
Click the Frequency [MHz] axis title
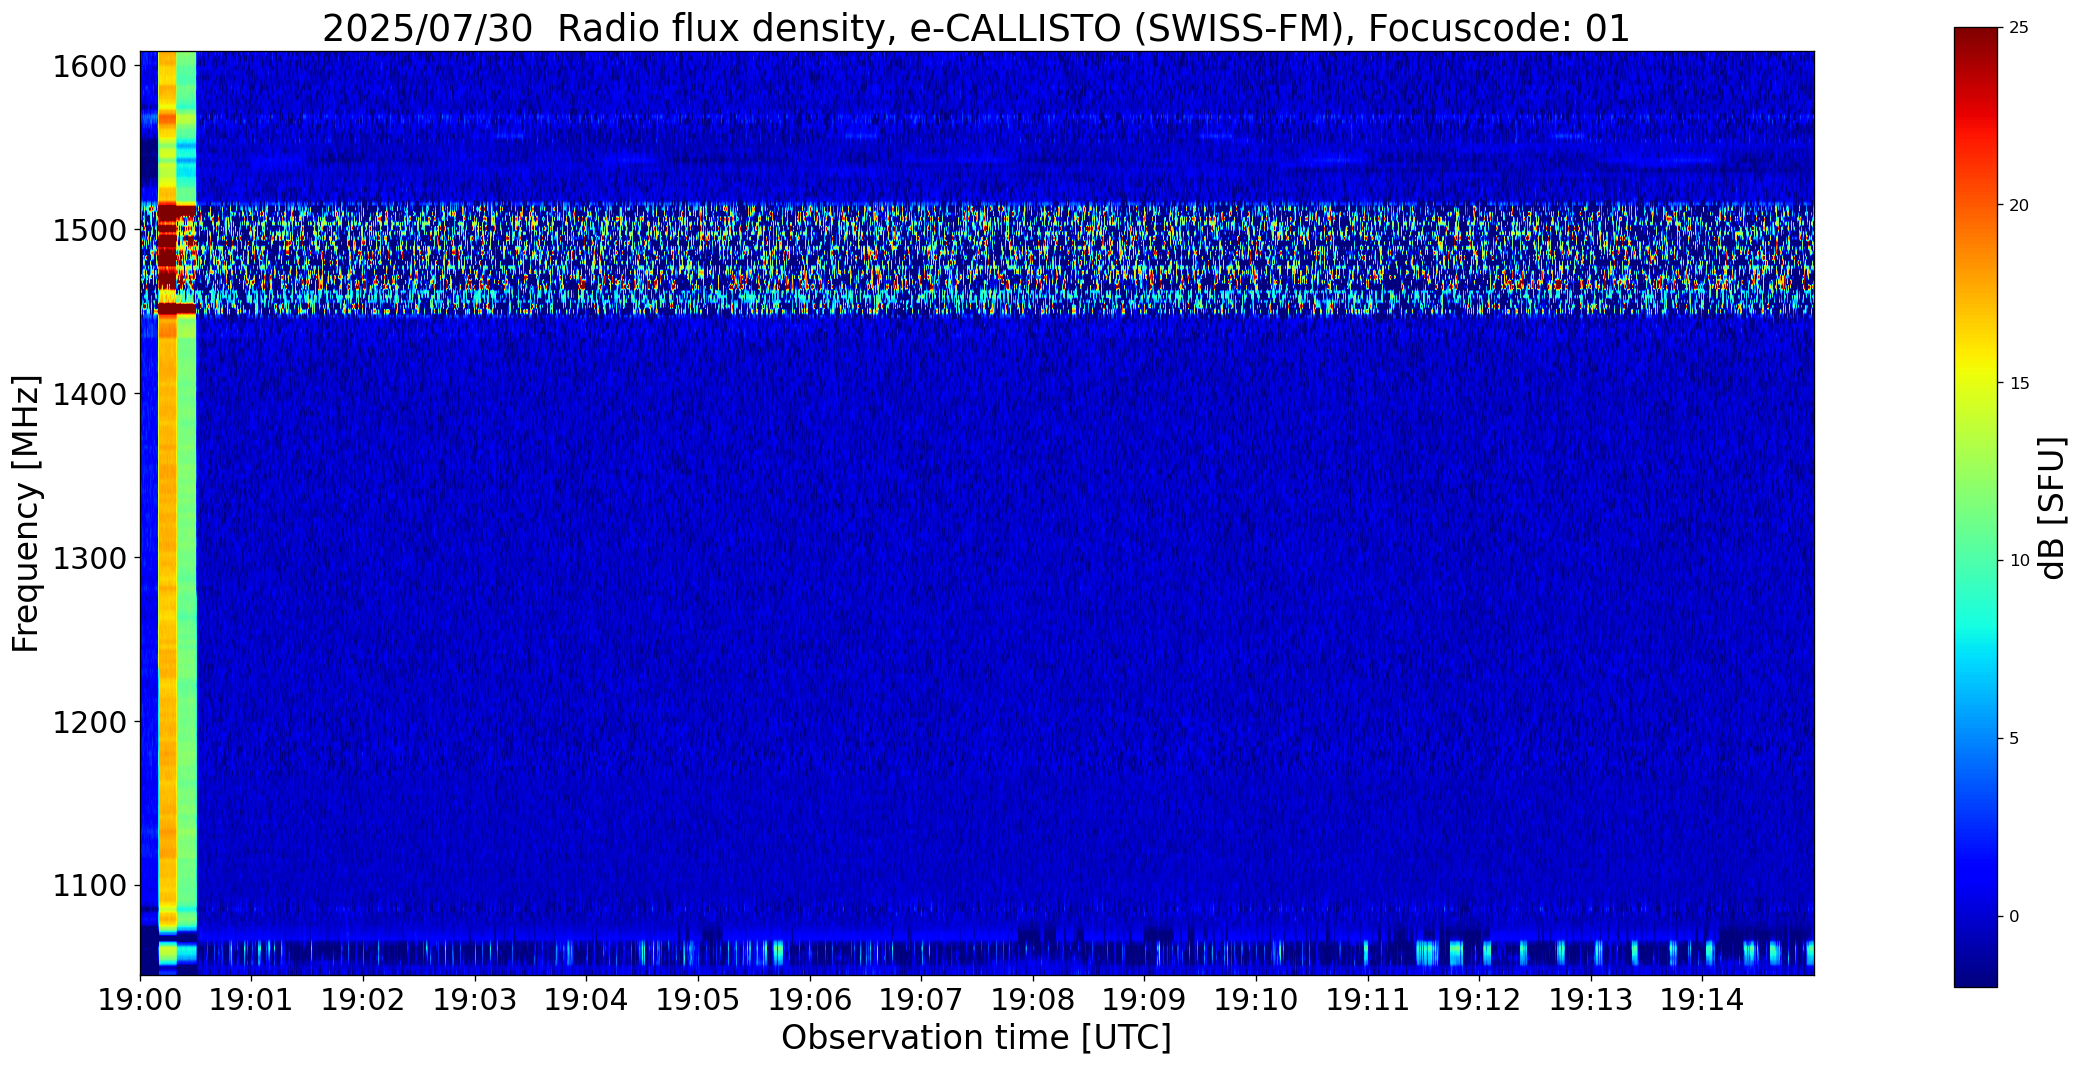26,513
